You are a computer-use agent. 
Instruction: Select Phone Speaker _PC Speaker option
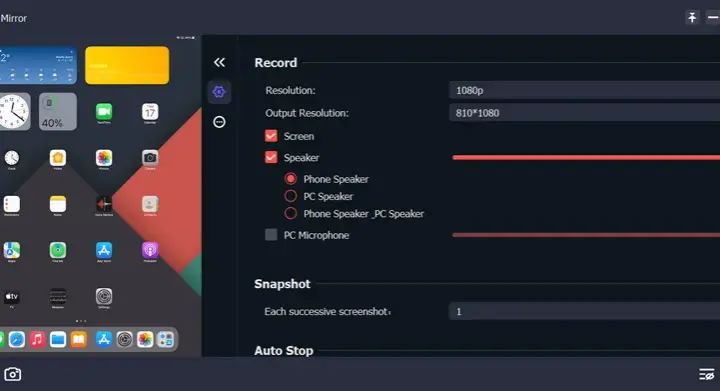pyautogui.click(x=290, y=213)
